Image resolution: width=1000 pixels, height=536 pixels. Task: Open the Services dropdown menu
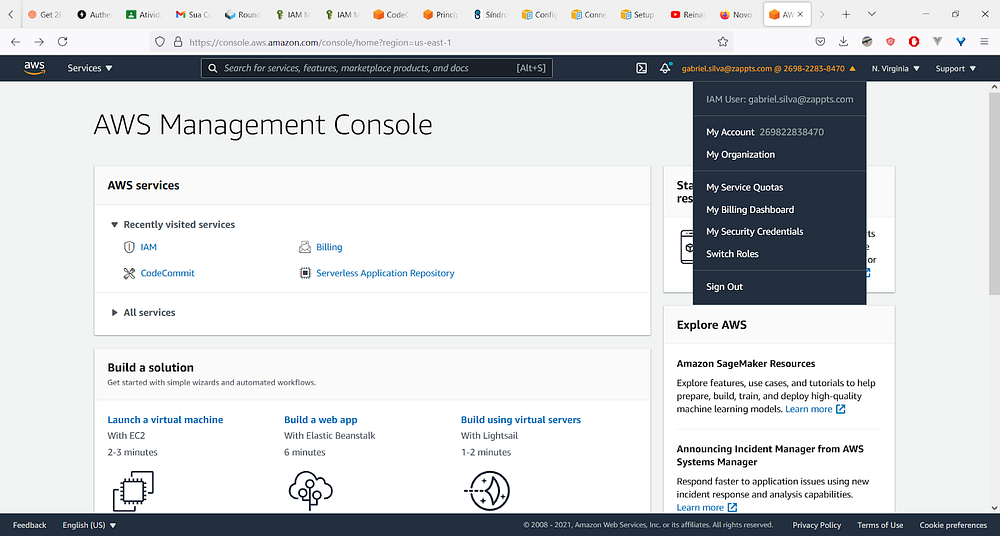click(90, 68)
